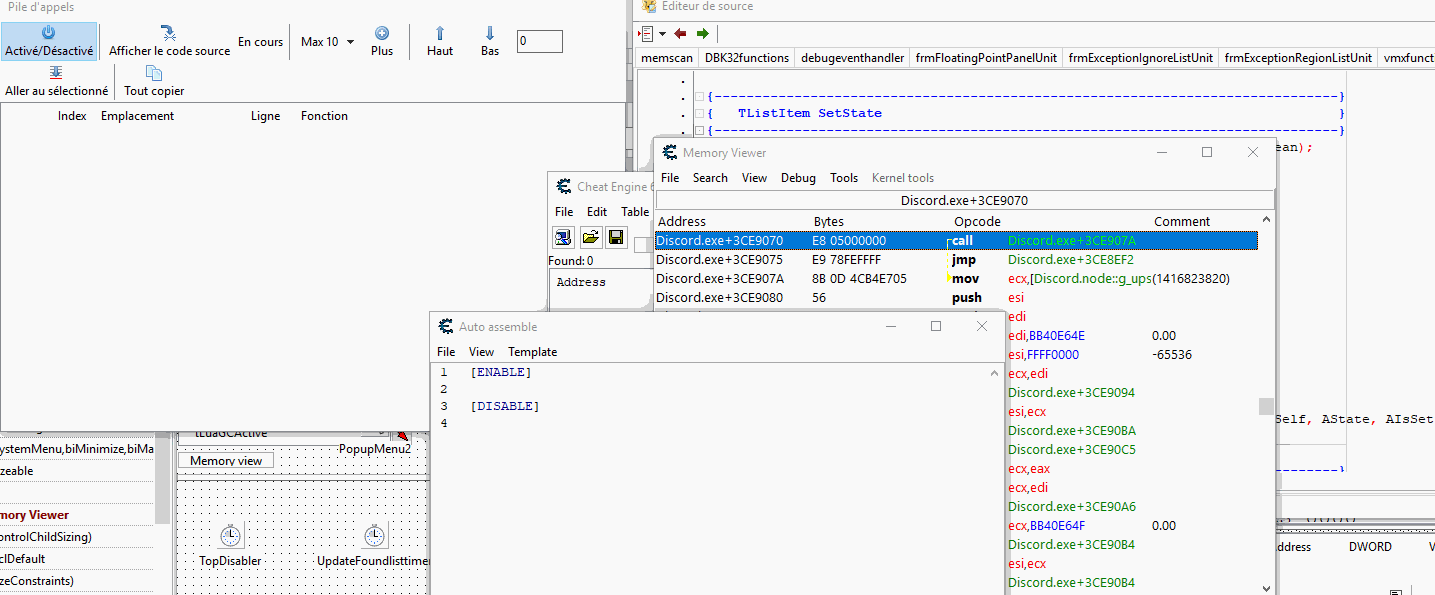Screen dimensions: 1435x595
Task: Switch to the memscan tab
Action: [667, 58]
